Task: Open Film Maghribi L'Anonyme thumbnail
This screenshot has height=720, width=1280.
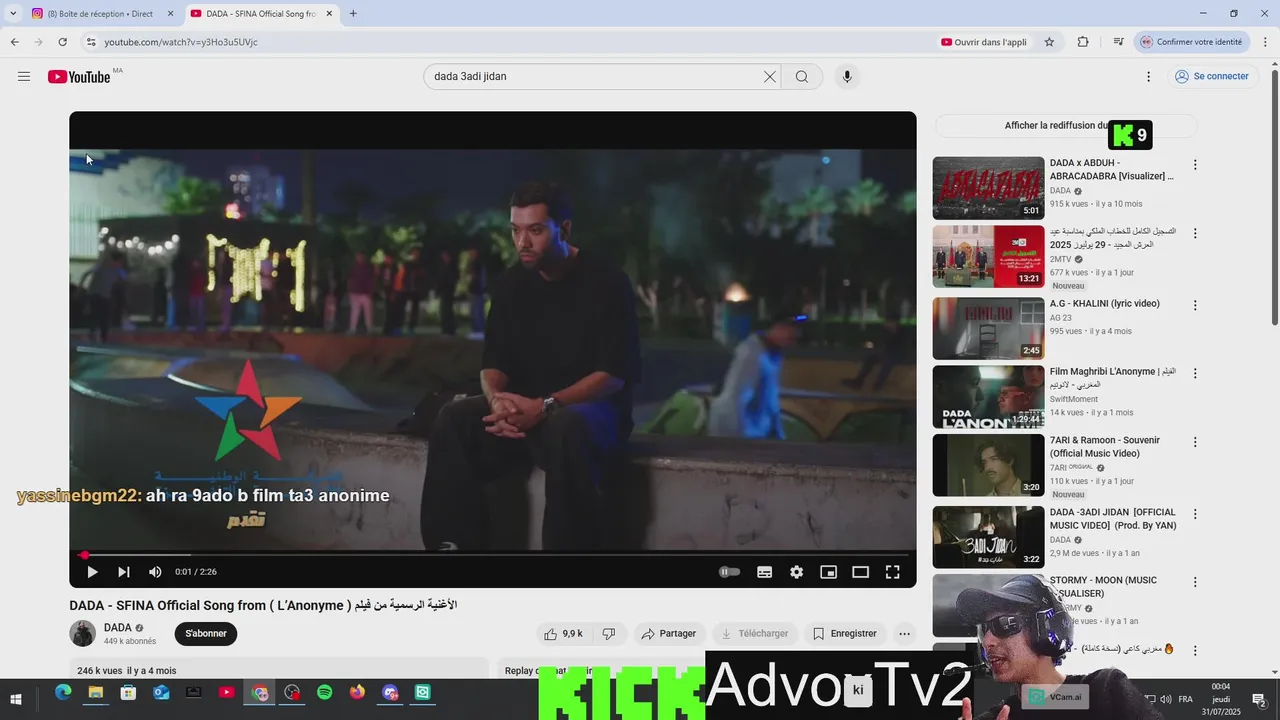Action: [988, 397]
